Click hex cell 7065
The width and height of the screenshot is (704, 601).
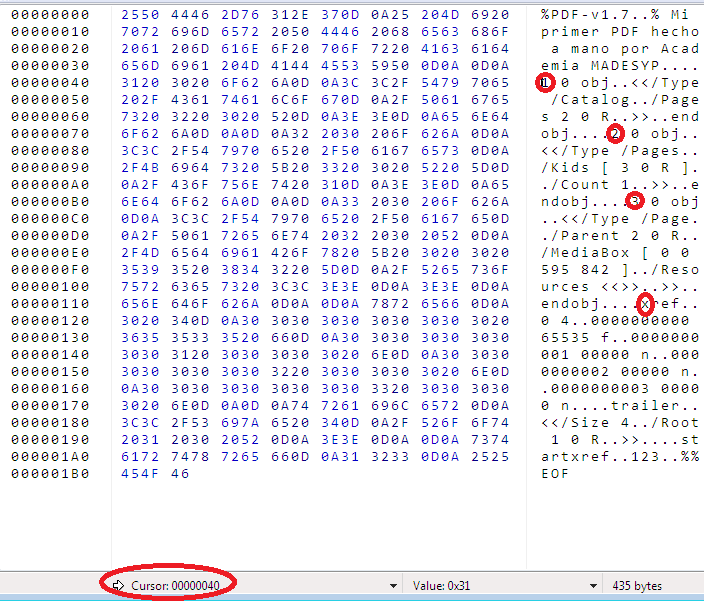pos(490,83)
